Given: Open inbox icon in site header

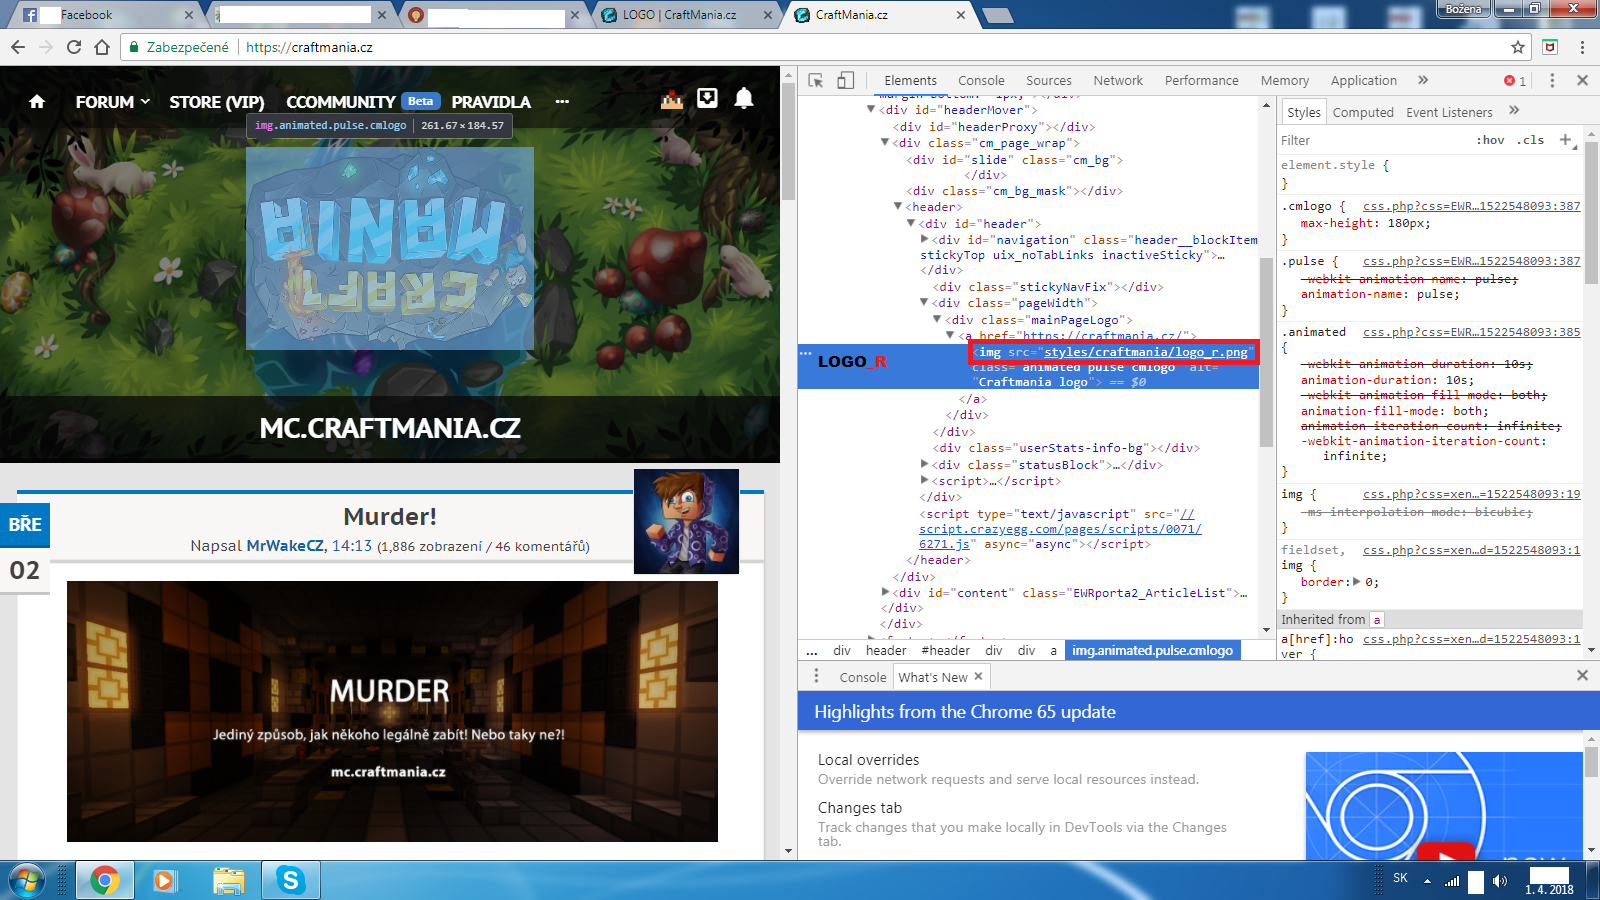Looking at the screenshot, I should click(707, 98).
